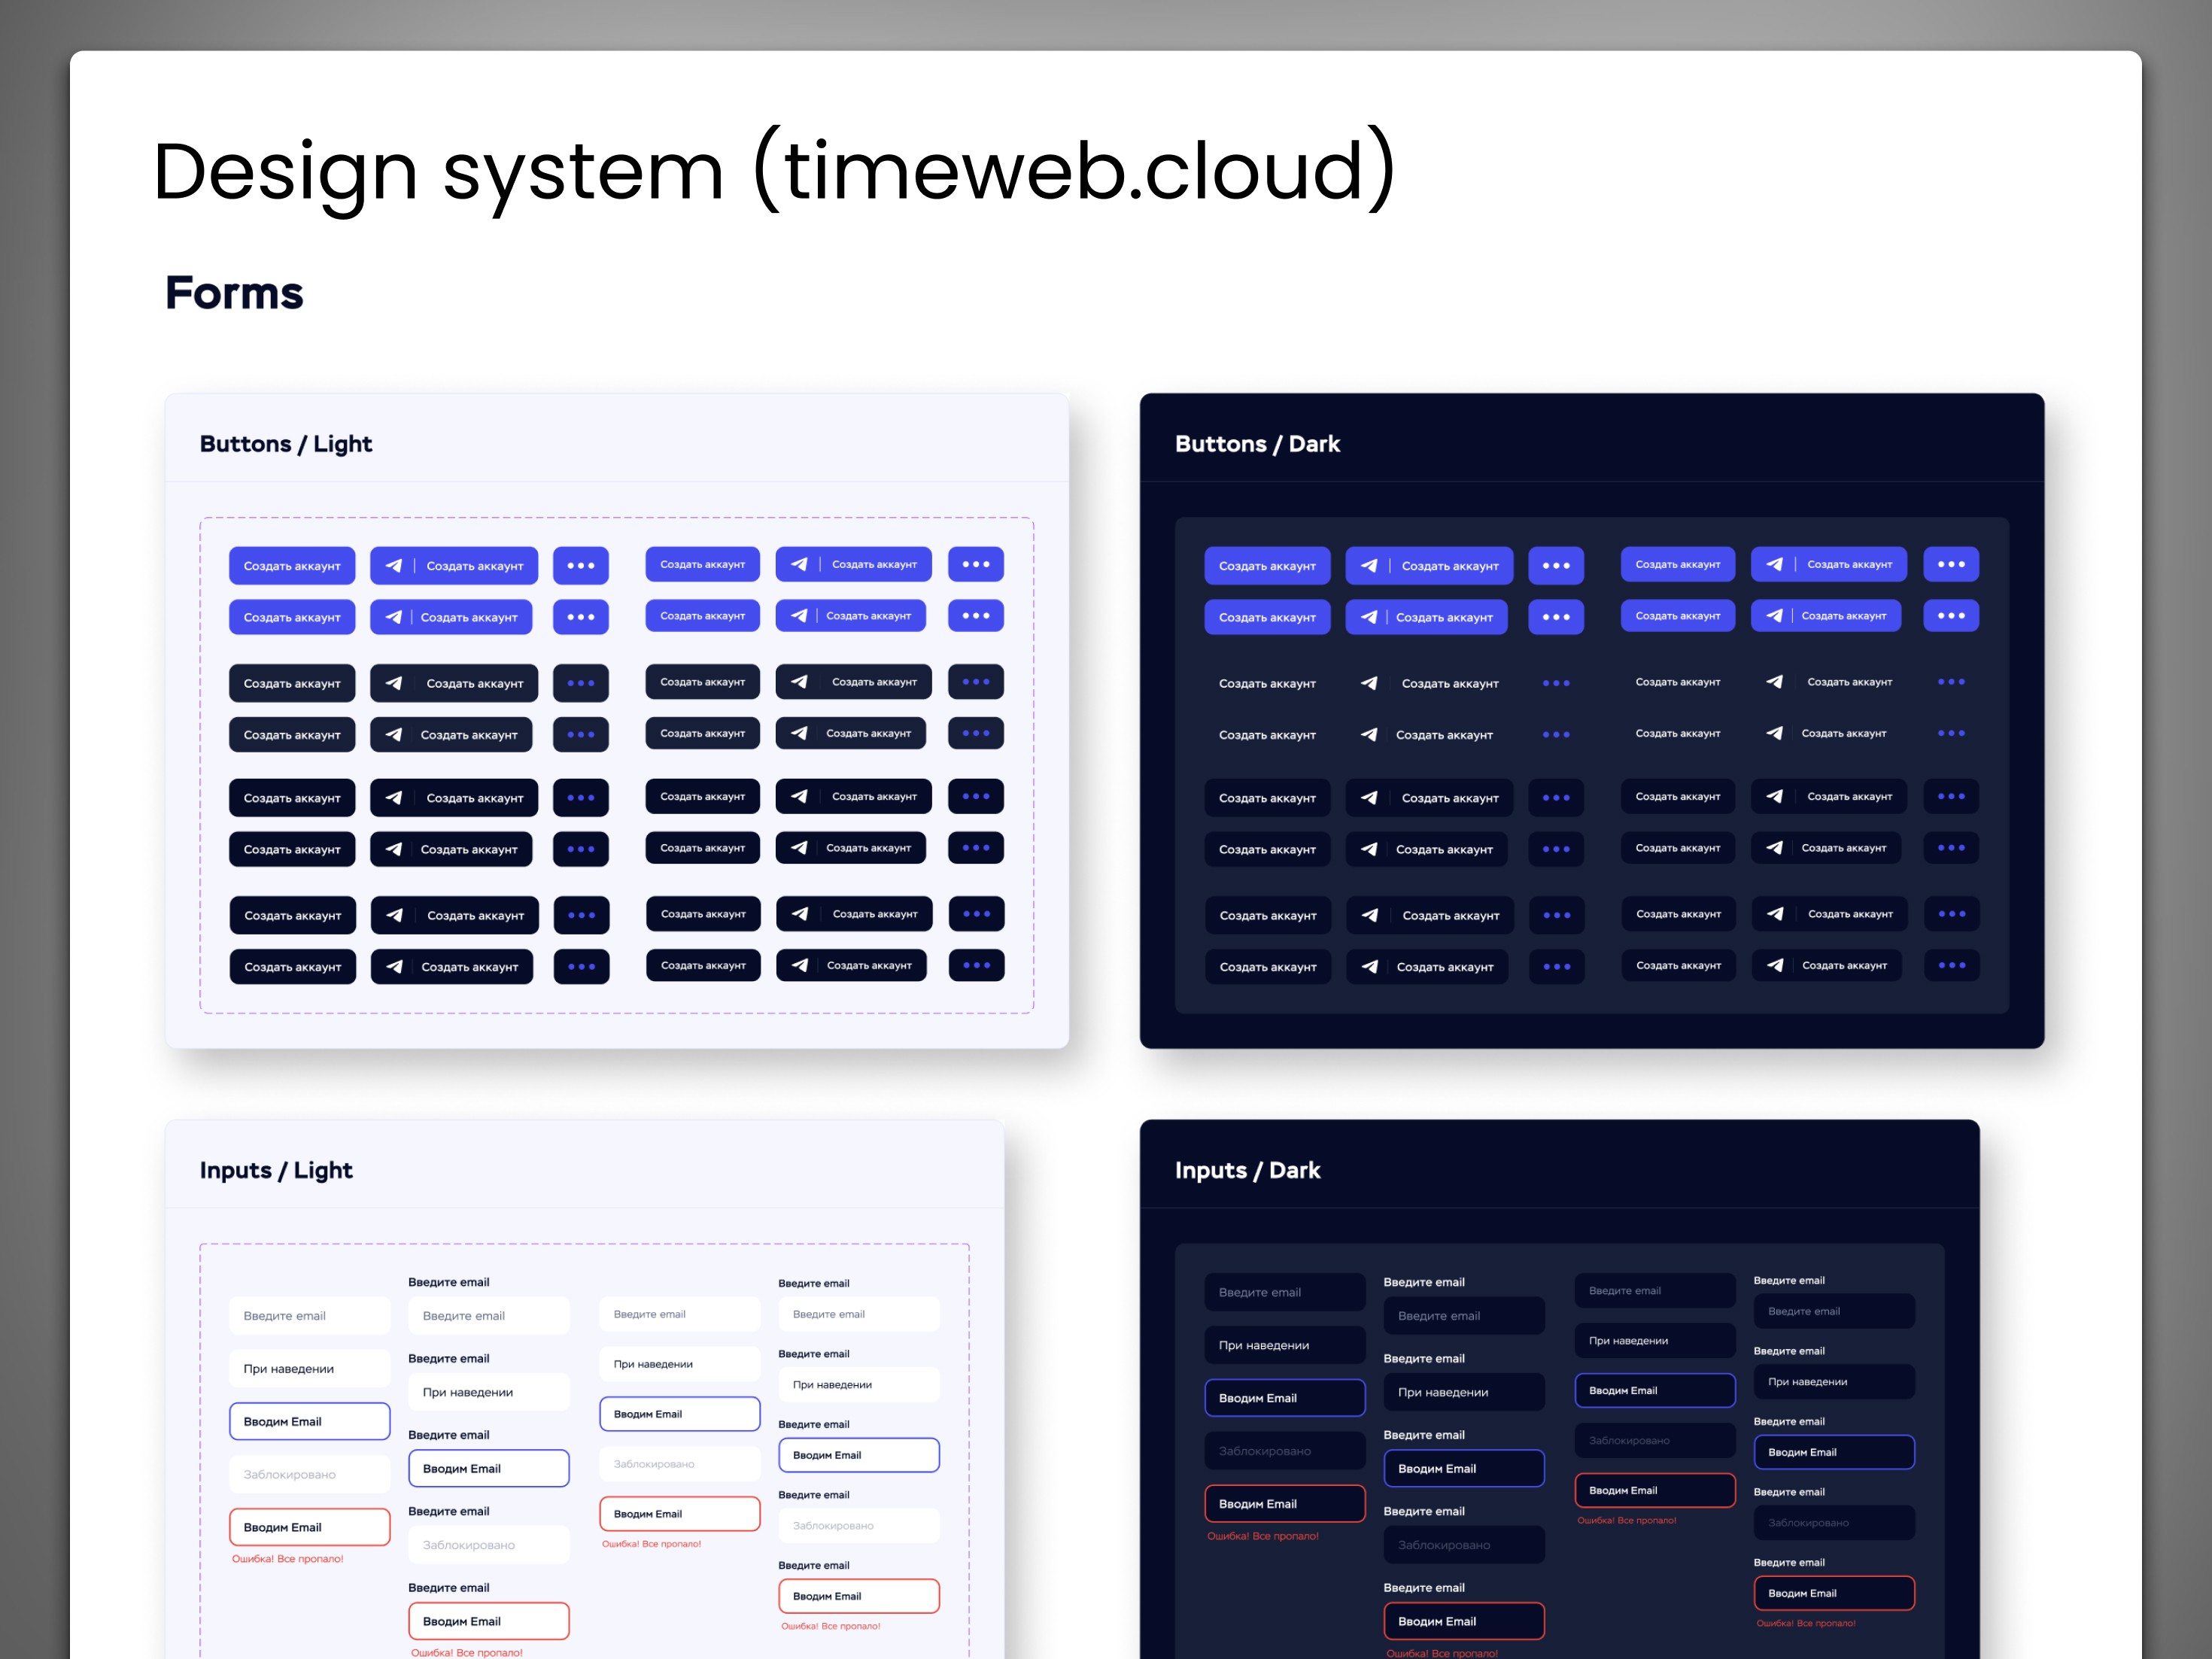Click the first text-only Создать аккаунт in Buttons / Dark
The image size is (2212, 1659).
(1267, 683)
